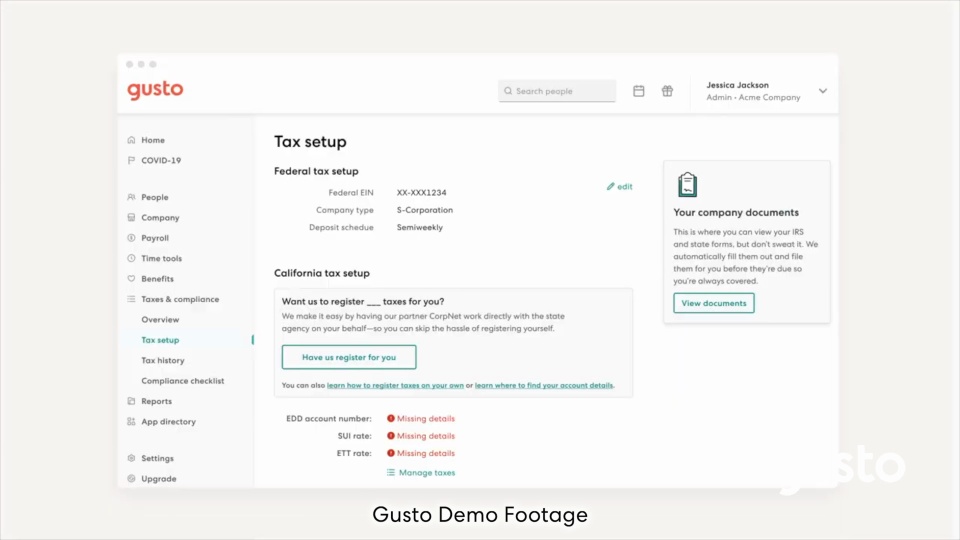The height and width of the screenshot is (540, 960).
Task: Click Missing details for ETT rate
Action: [426, 453]
